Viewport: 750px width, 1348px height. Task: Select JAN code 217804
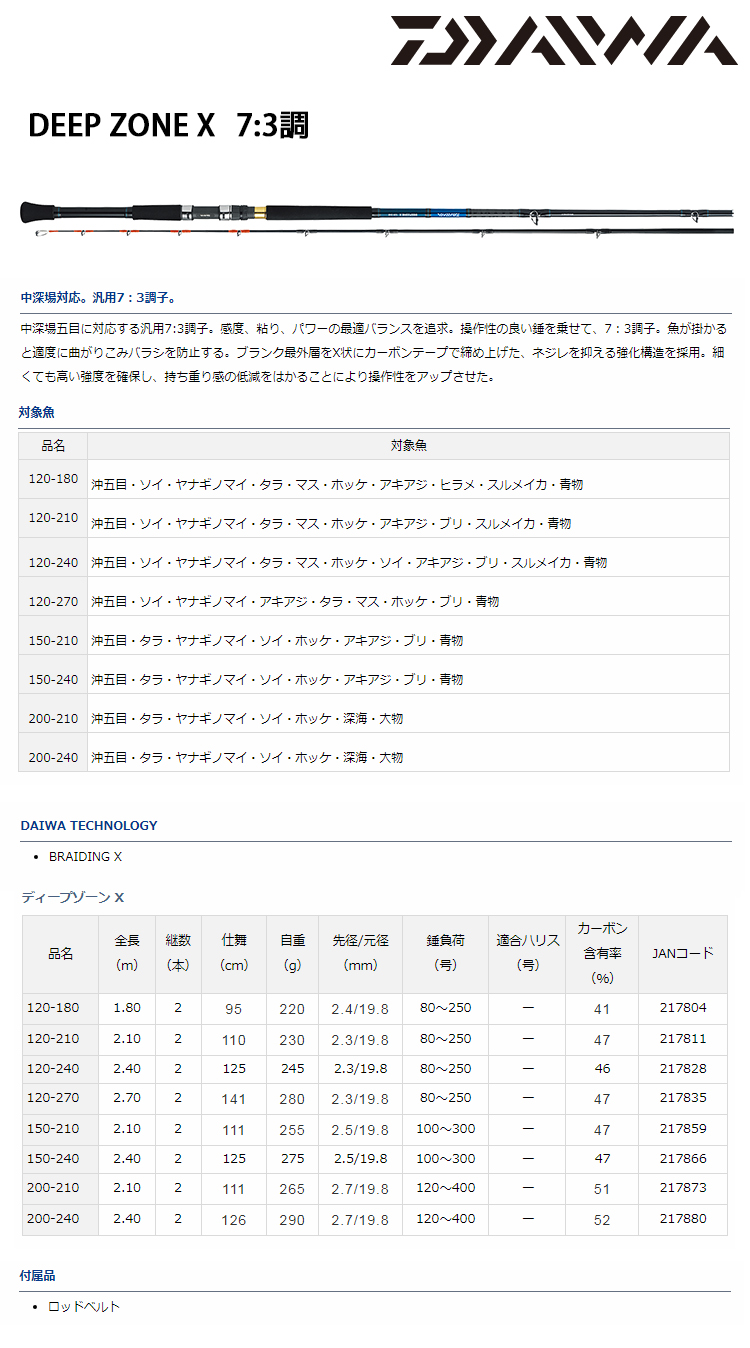point(683,1009)
